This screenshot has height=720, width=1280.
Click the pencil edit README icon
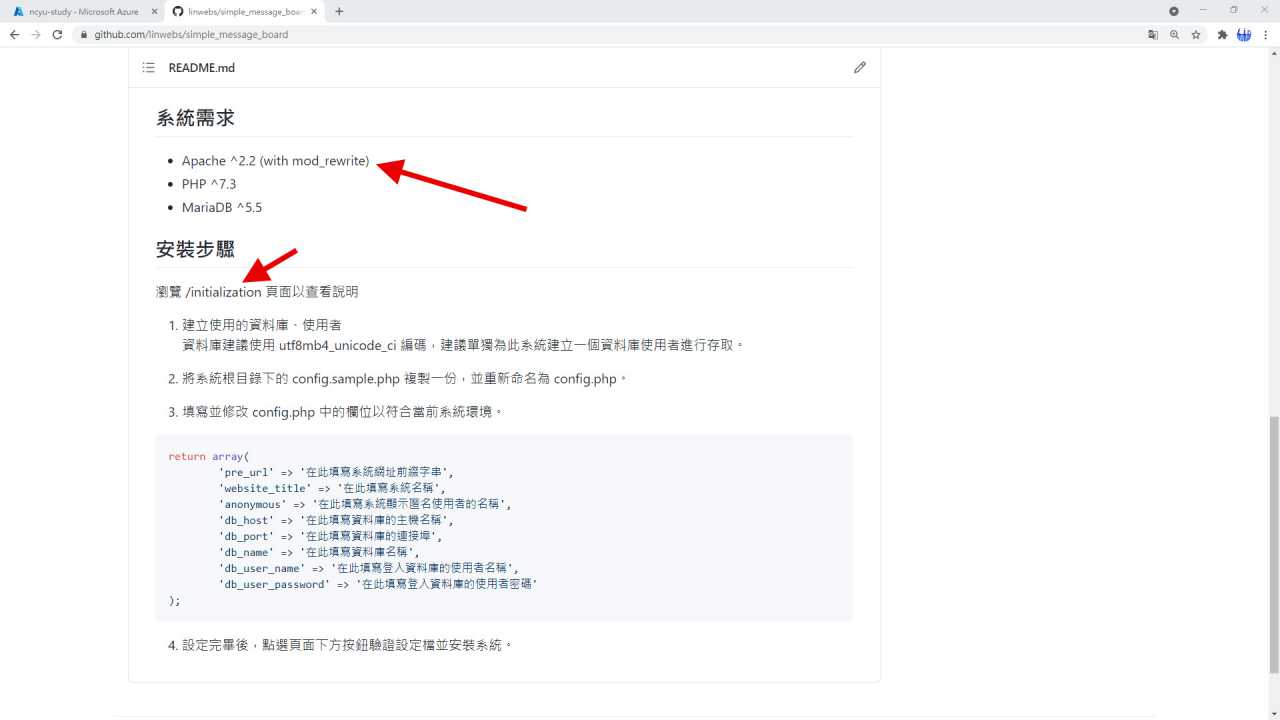(860, 68)
